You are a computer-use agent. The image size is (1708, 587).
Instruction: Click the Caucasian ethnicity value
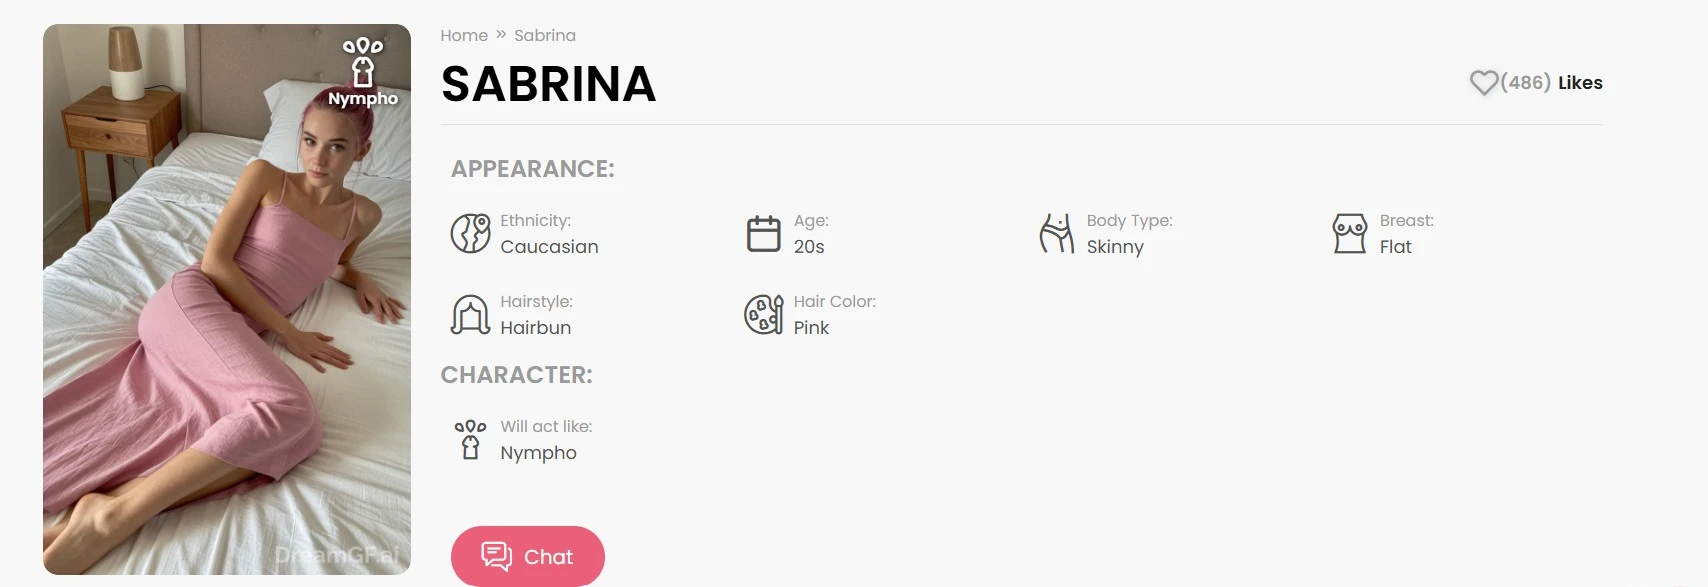549,247
